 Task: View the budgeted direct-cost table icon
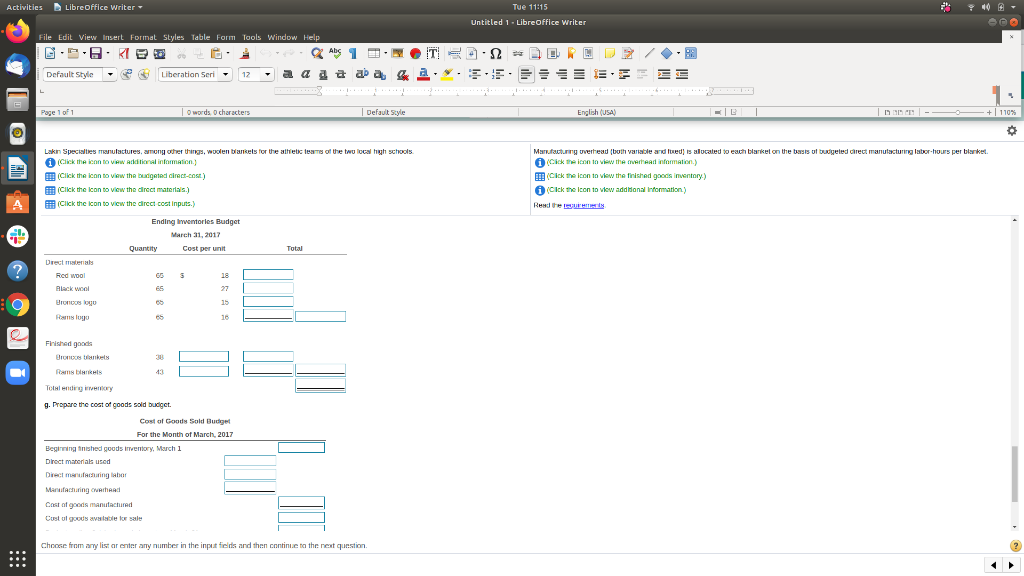click(x=50, y=176)
